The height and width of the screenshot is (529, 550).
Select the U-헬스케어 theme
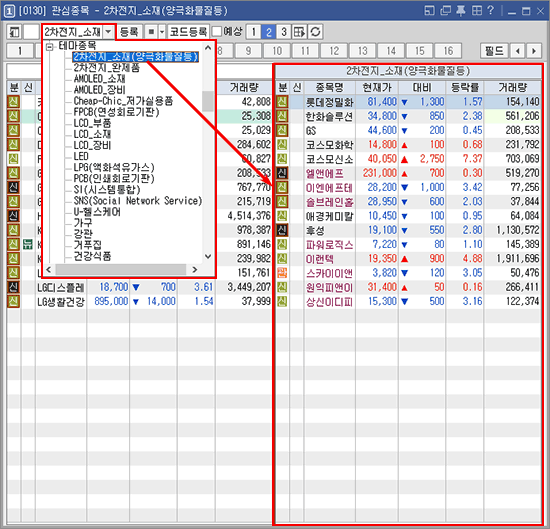click(97, 212)
